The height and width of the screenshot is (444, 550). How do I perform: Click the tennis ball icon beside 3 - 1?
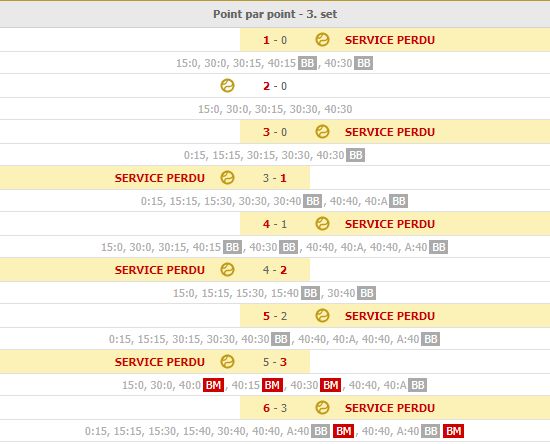tap(227, 177)
